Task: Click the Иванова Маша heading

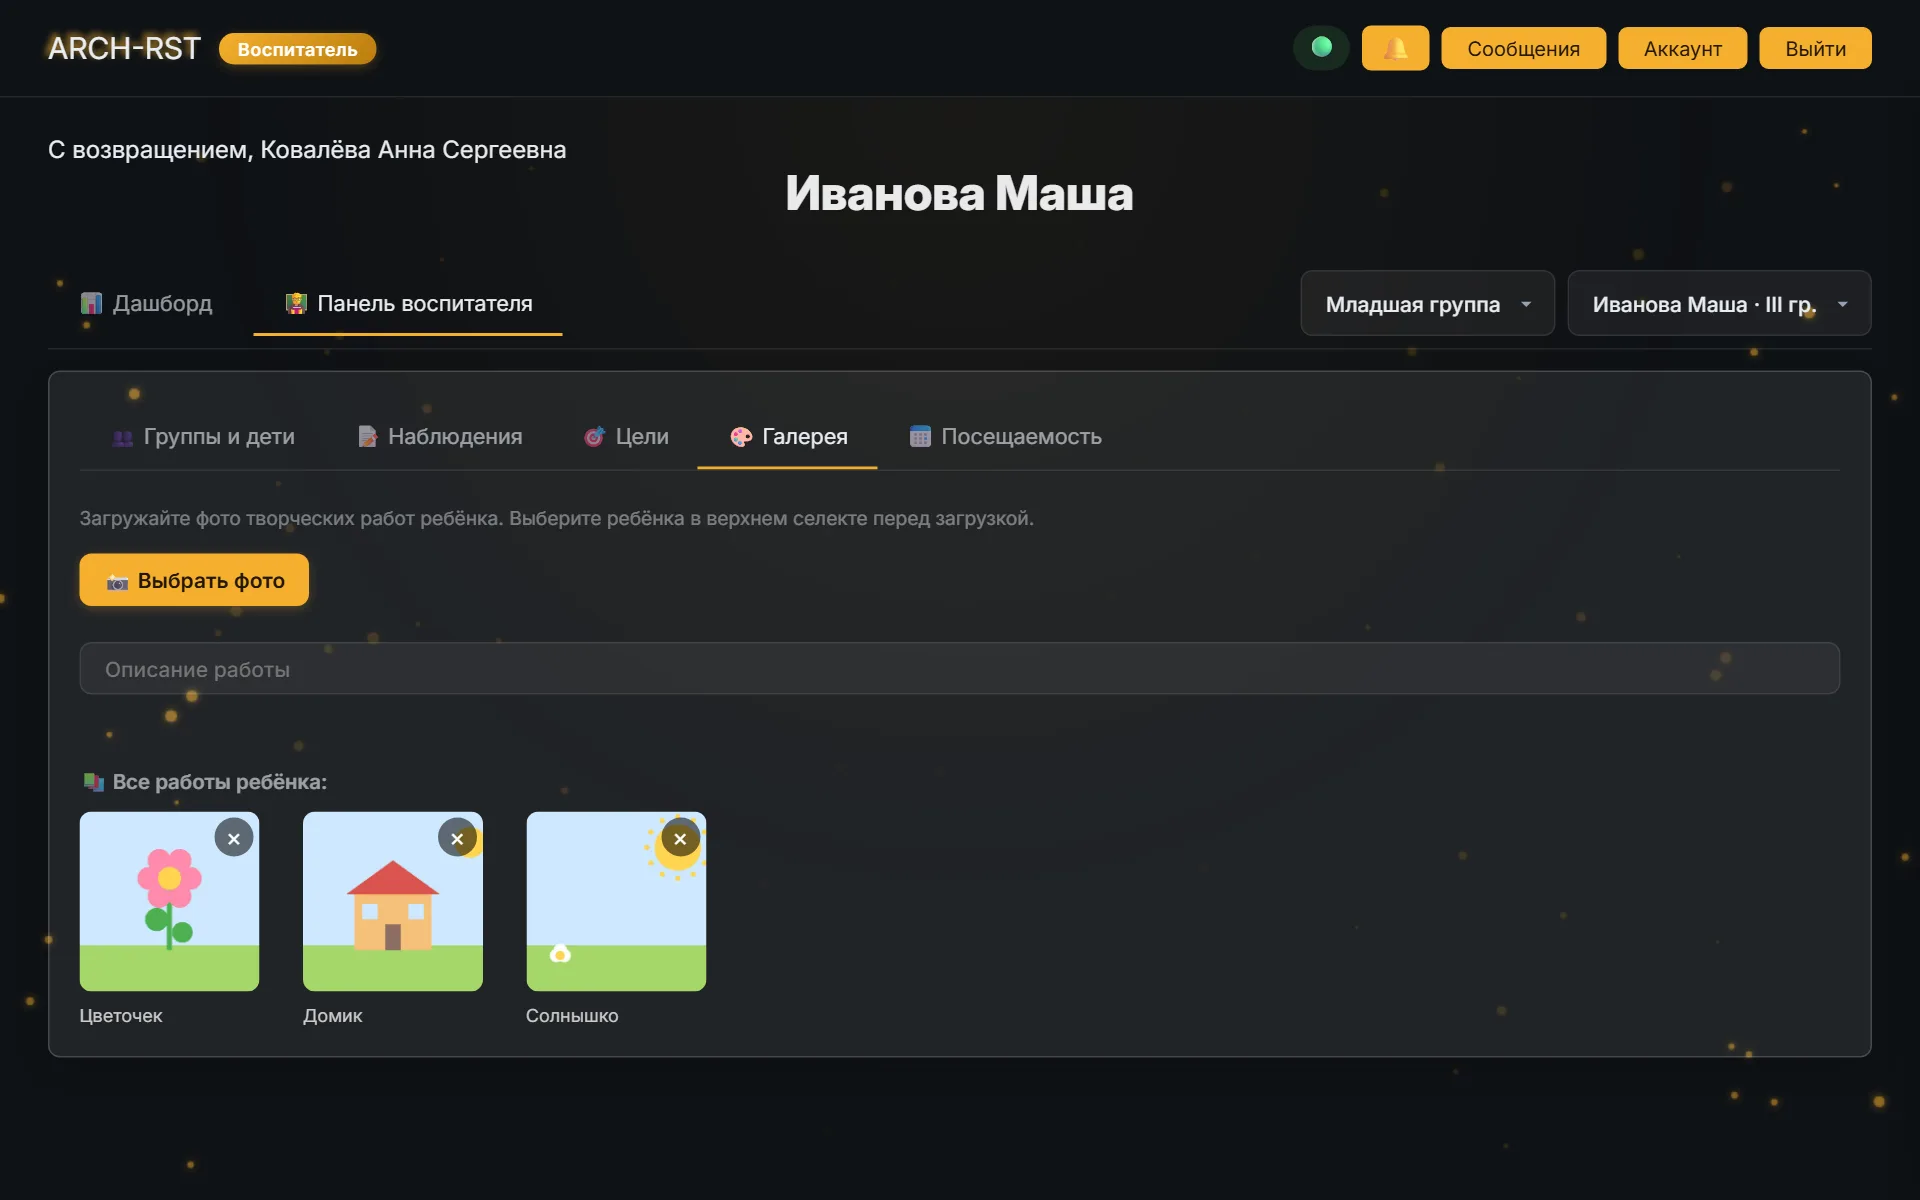Action: coord(959,193)
